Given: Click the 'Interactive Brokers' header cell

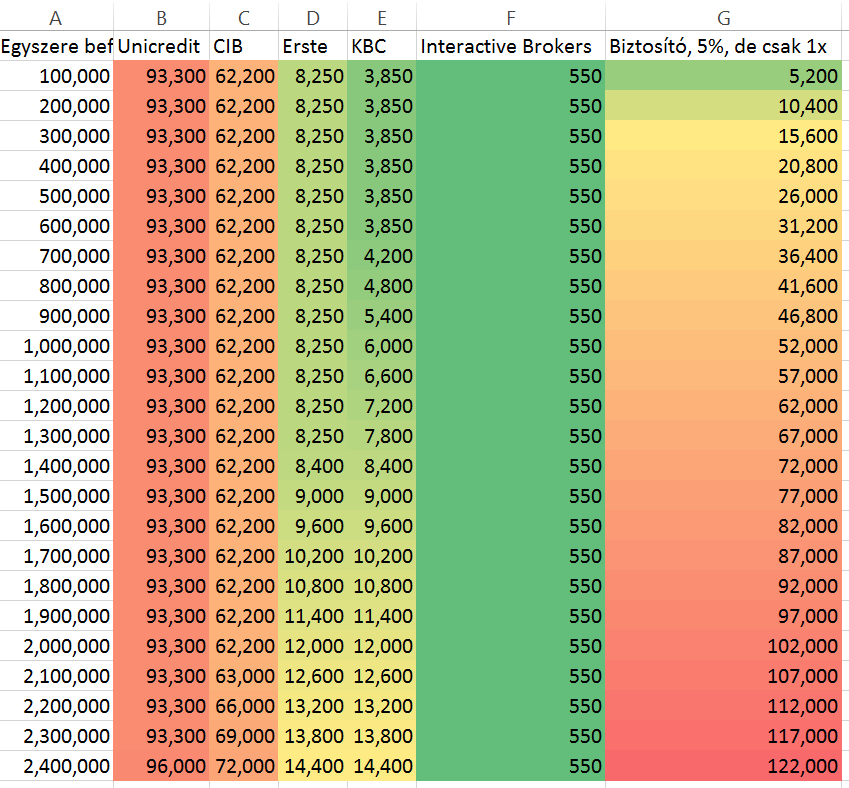Looking at the screenshot, I should click(511, 46).
